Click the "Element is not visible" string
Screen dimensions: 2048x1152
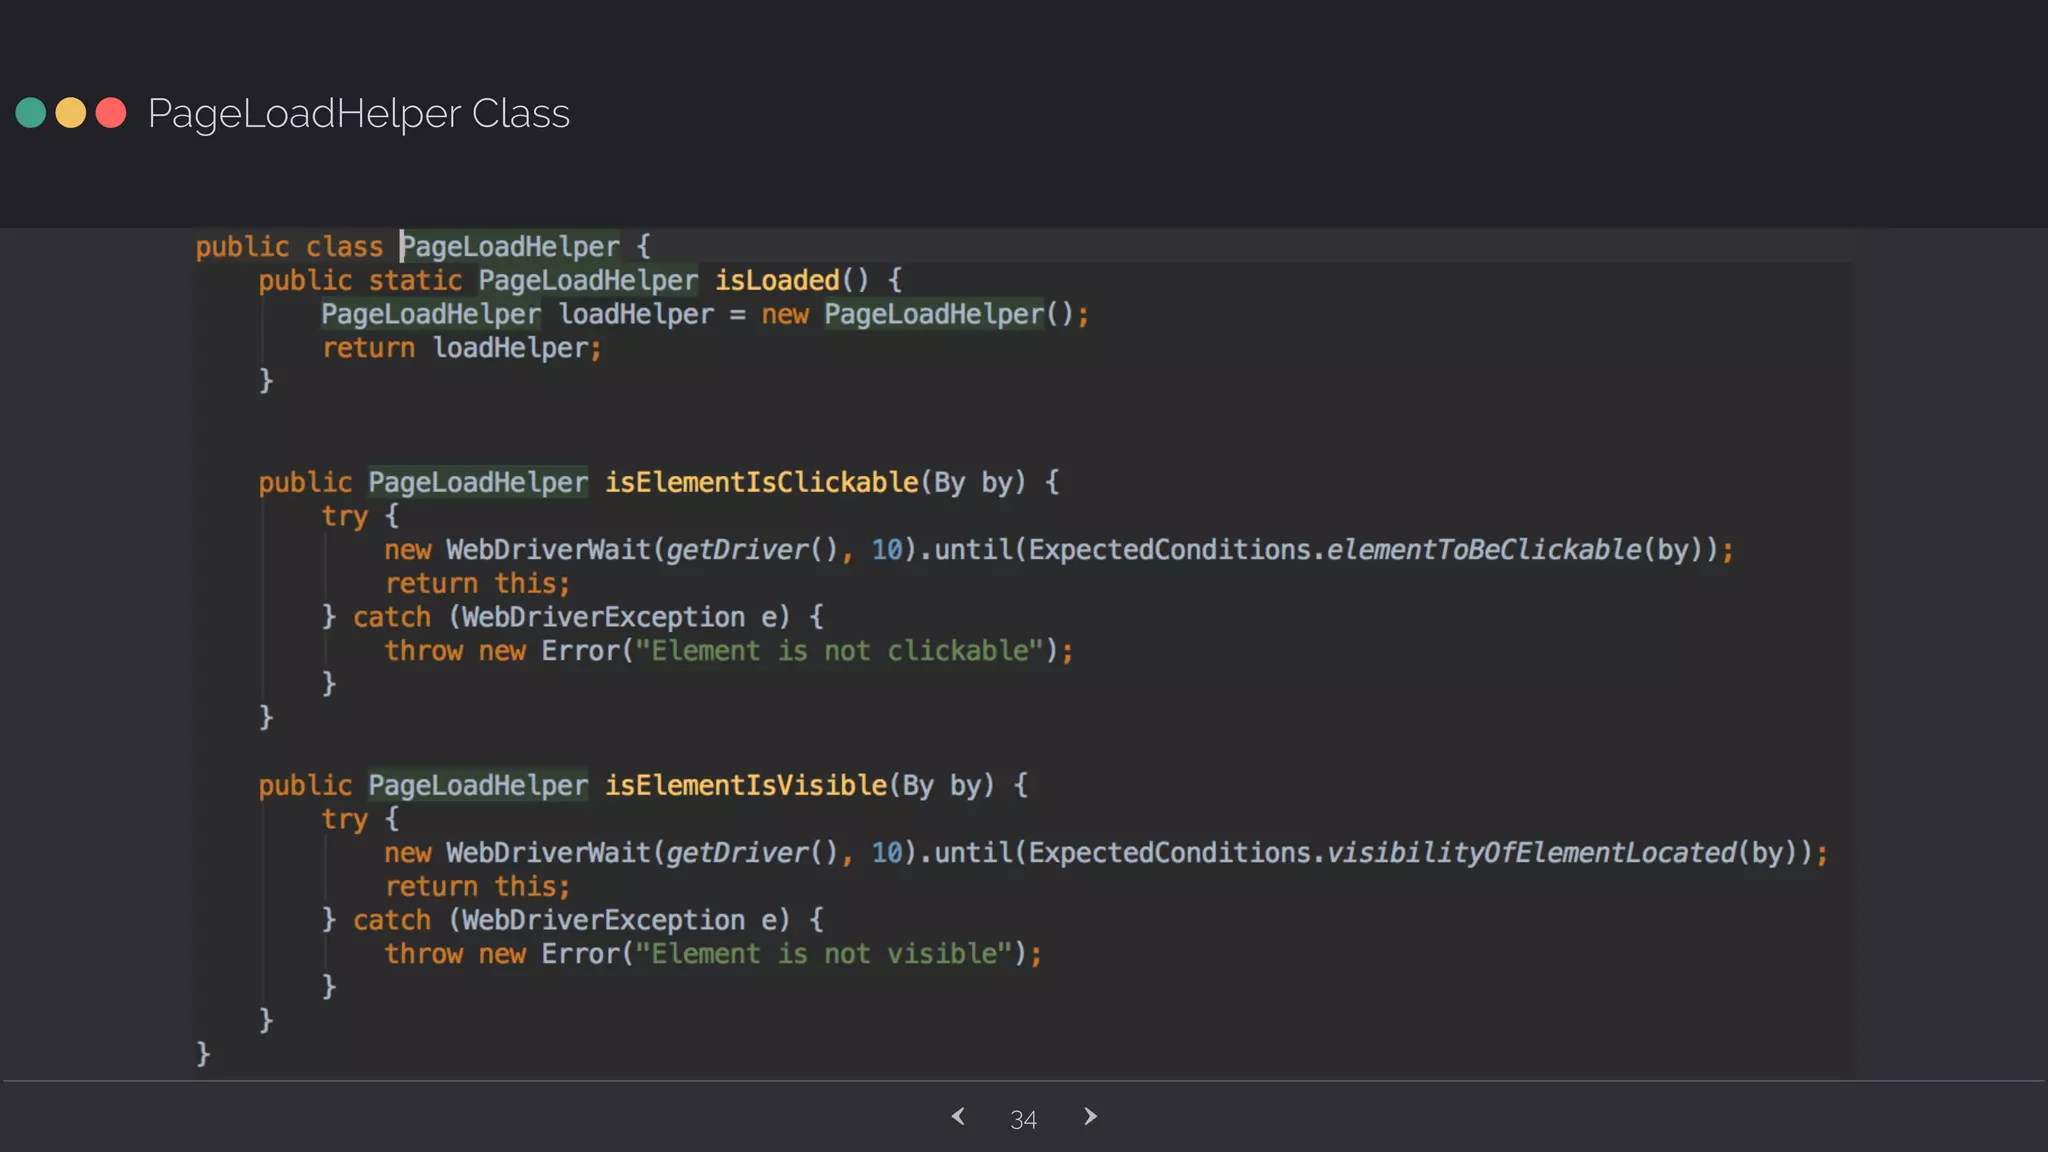click(824, 954)
